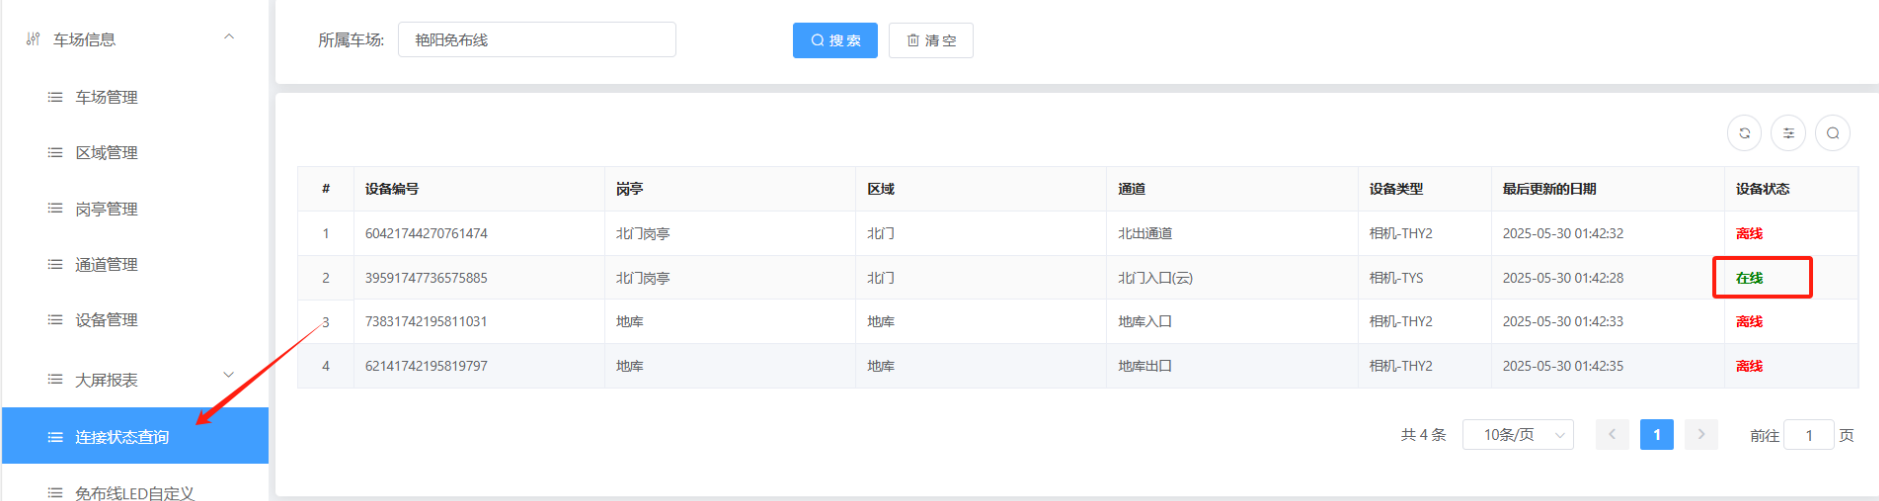Click the round search toggle icon
The width and height of the screenshot is (1879, 501).
tap(1832, 133)
